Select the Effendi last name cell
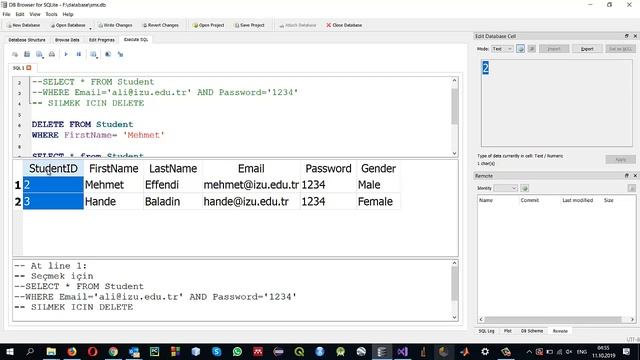Screen dimensions: 640x360 pos(173,185)
